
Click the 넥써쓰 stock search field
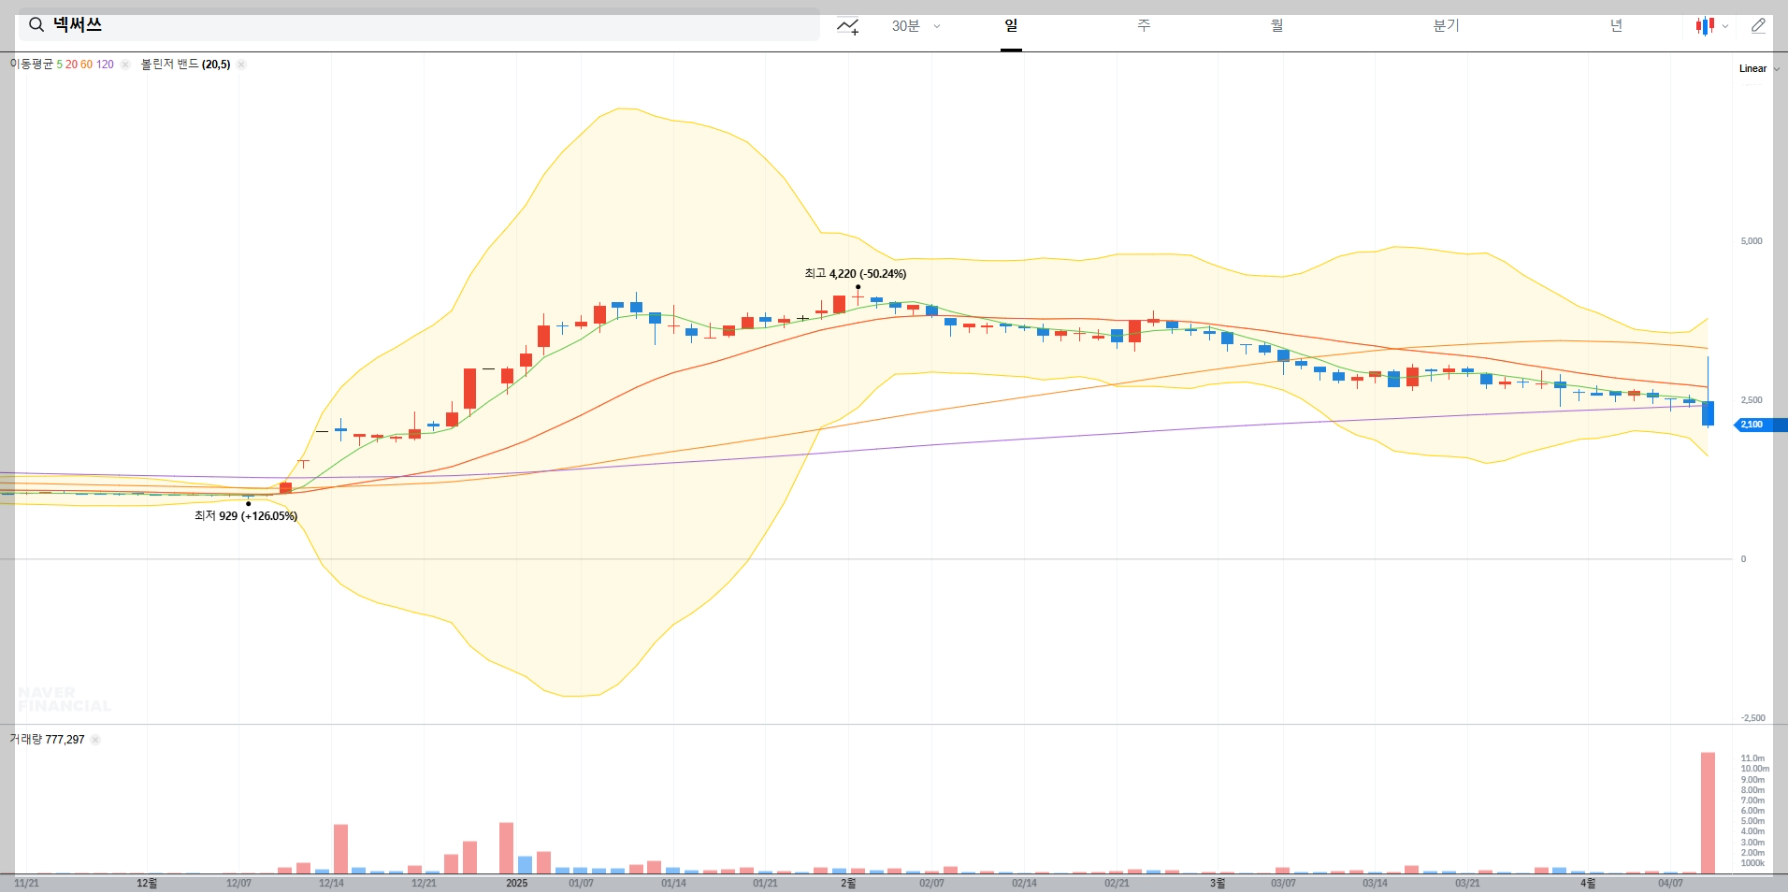(x=419, y=25)
